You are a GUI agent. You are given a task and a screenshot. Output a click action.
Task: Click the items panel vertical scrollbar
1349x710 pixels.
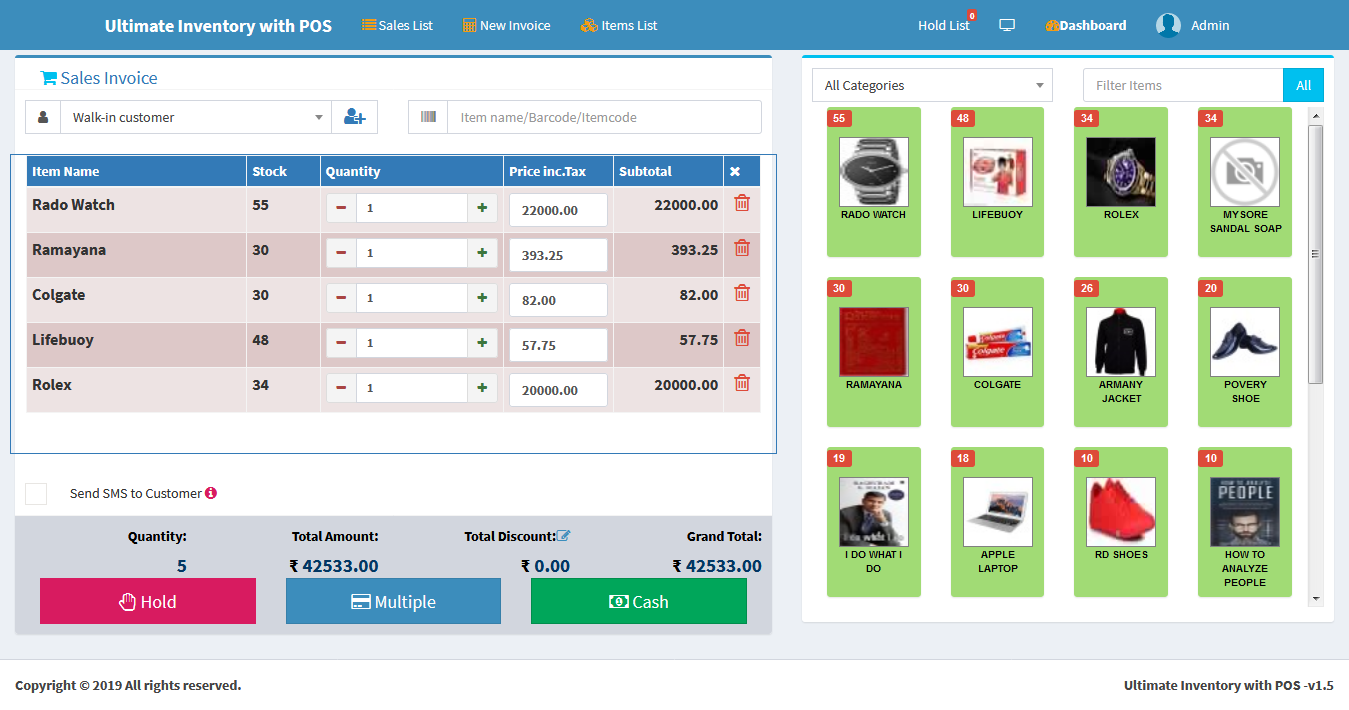click(1315, 254)
